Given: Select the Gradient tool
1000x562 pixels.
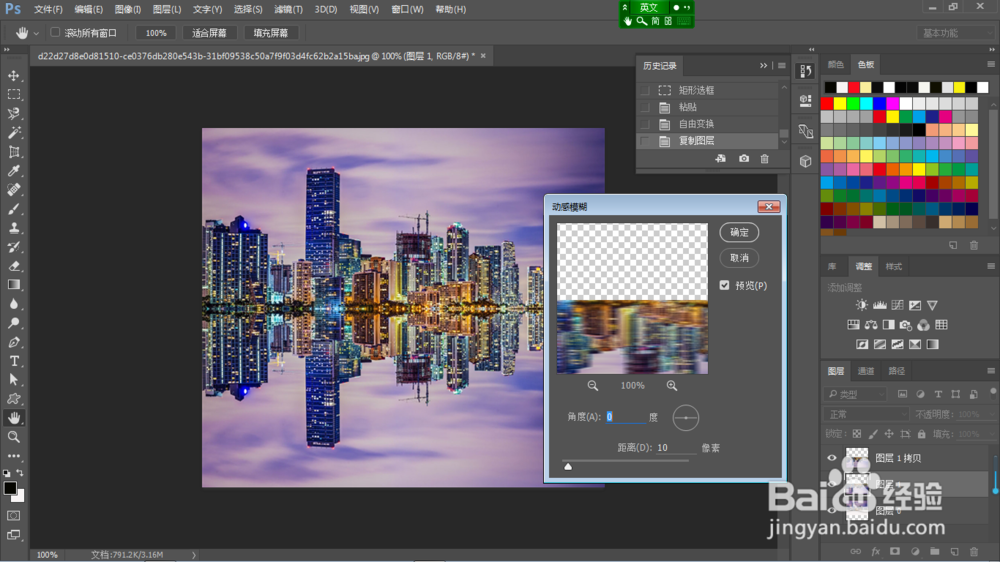Looking at the screenshot, I should tap(13, 285).
